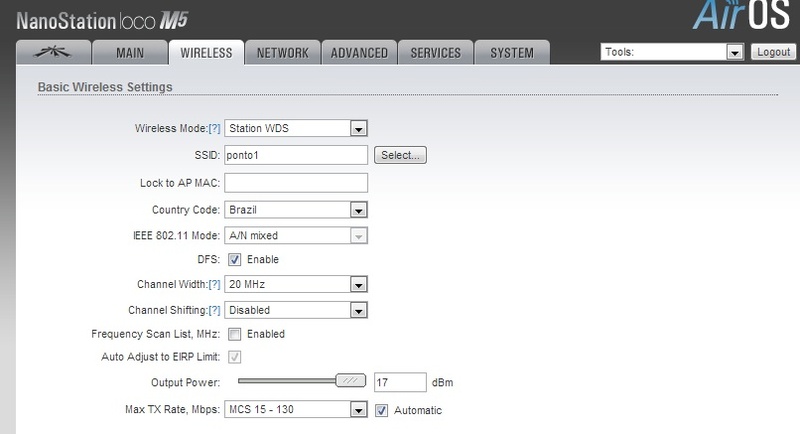Click the Logout button
Image resolution: width=800 pixels, height=434 pixels.
773,52
